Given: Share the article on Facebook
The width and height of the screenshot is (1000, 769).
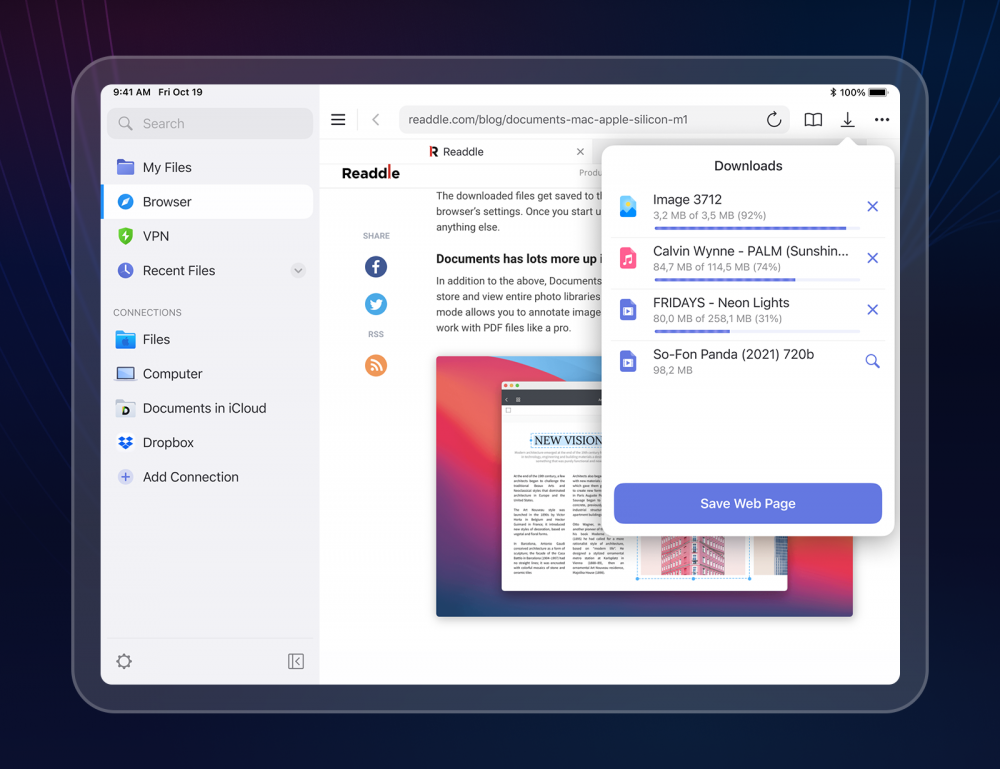Looking at the screenshot, I should tap(376, 267).
